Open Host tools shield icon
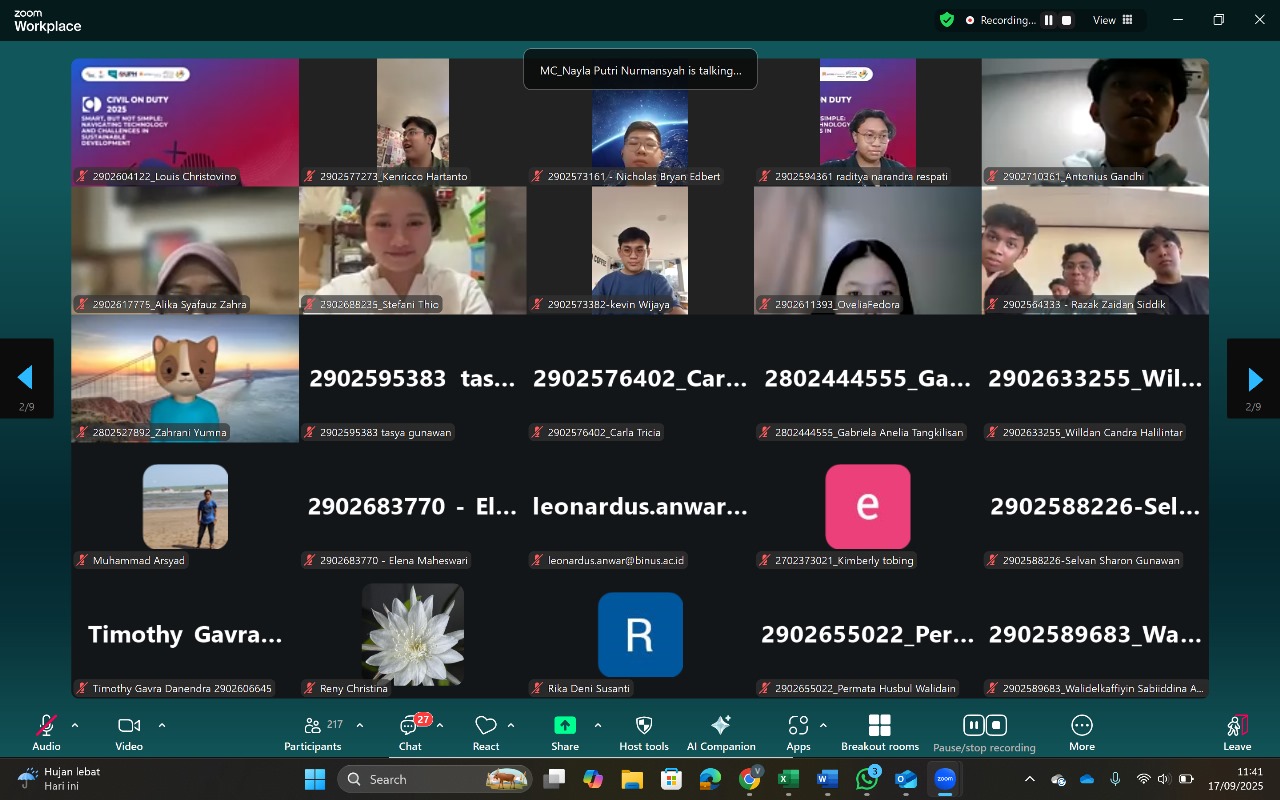Screen dimensions: 1280x800 tap(644, 732)
